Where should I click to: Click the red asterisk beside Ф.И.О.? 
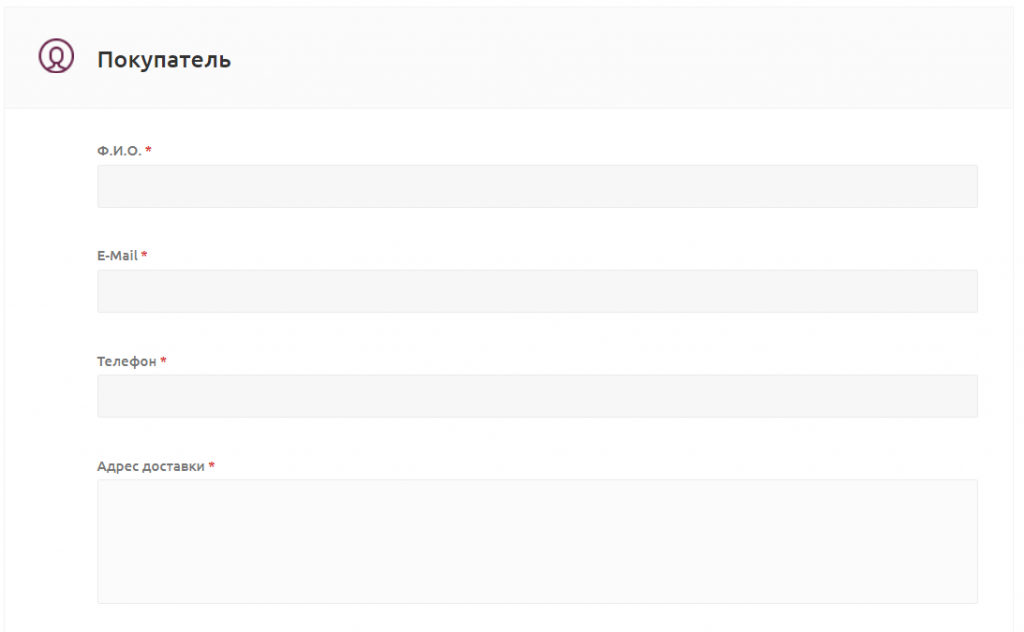(x=149, y=150)
